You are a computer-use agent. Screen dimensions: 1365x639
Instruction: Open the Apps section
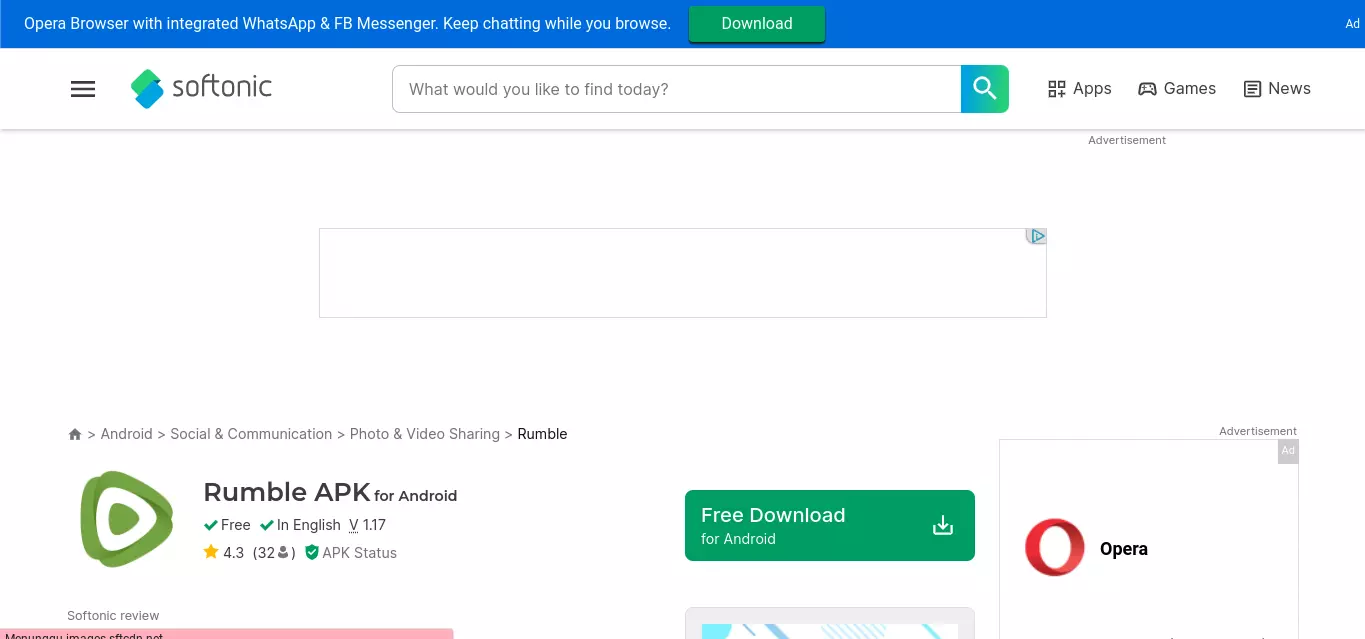[x=1079, y=89]
